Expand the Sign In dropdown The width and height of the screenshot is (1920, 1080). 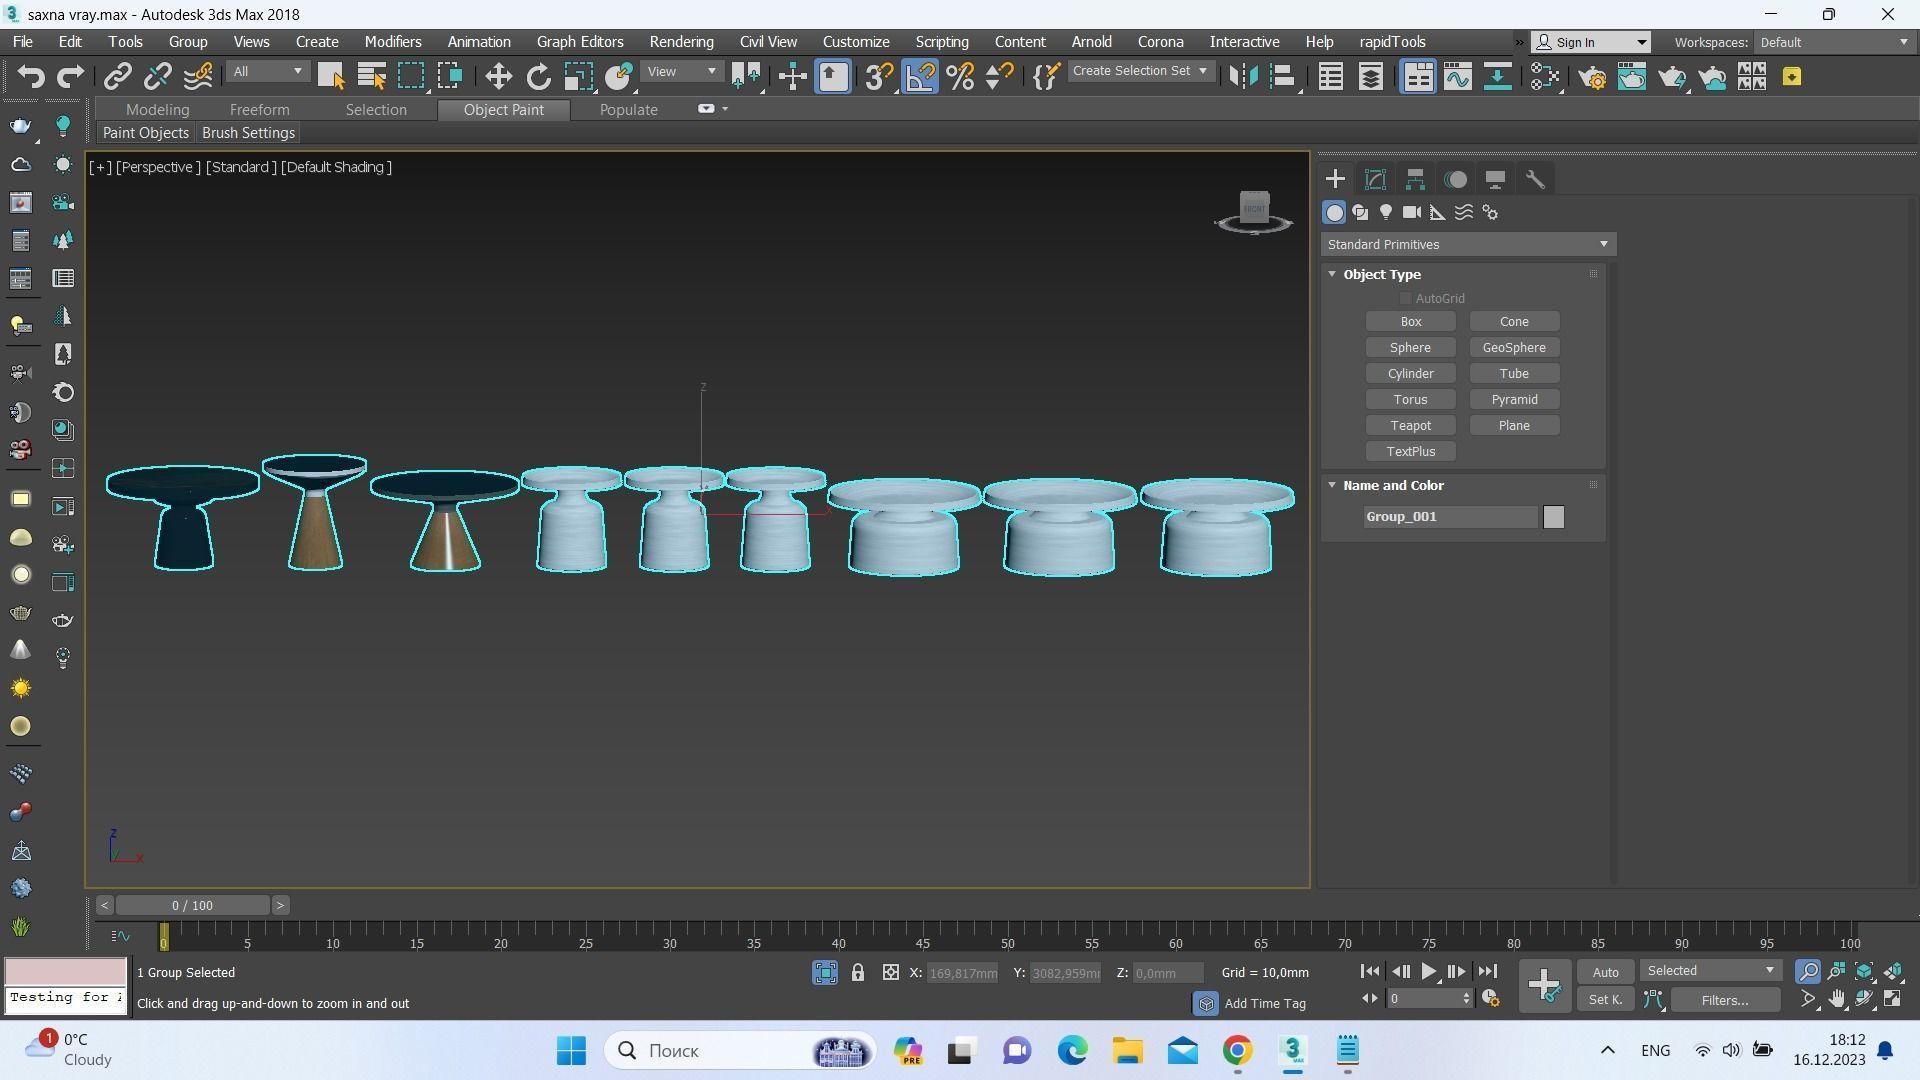pyautogui.click(x=1641, y=42)
